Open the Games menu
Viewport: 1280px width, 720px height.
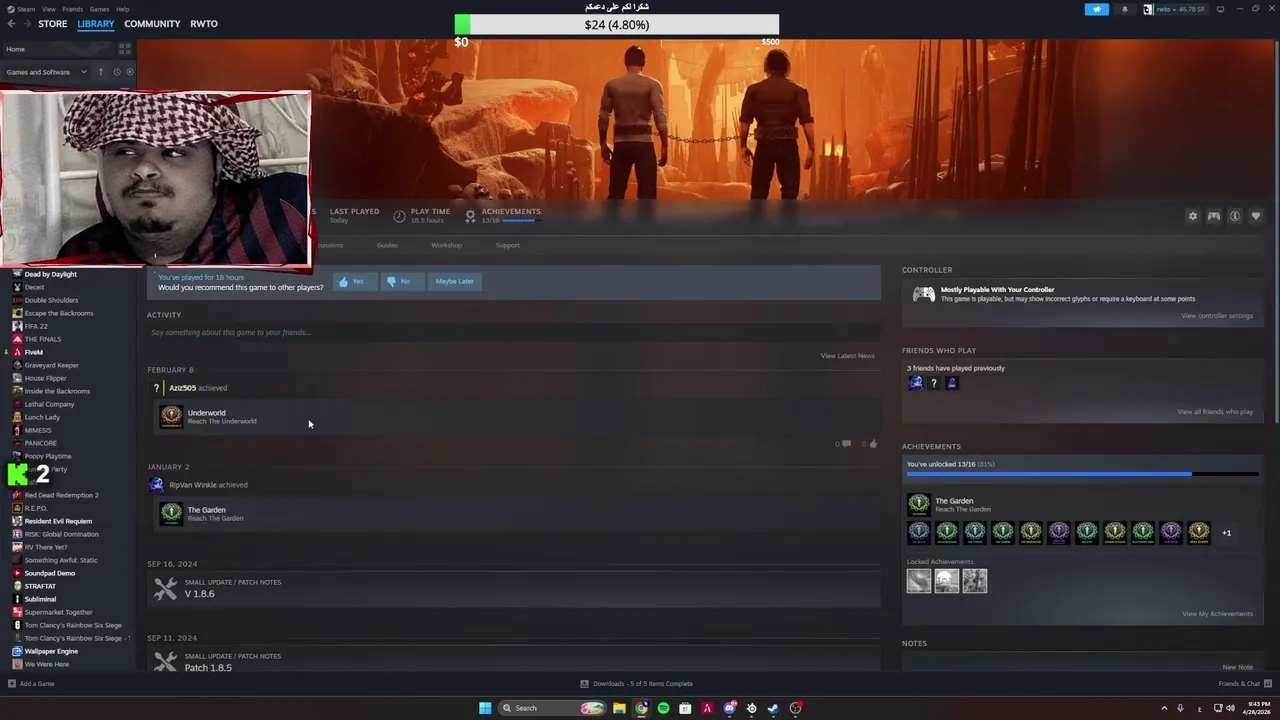pyautogui.click(x=99, y=9)
